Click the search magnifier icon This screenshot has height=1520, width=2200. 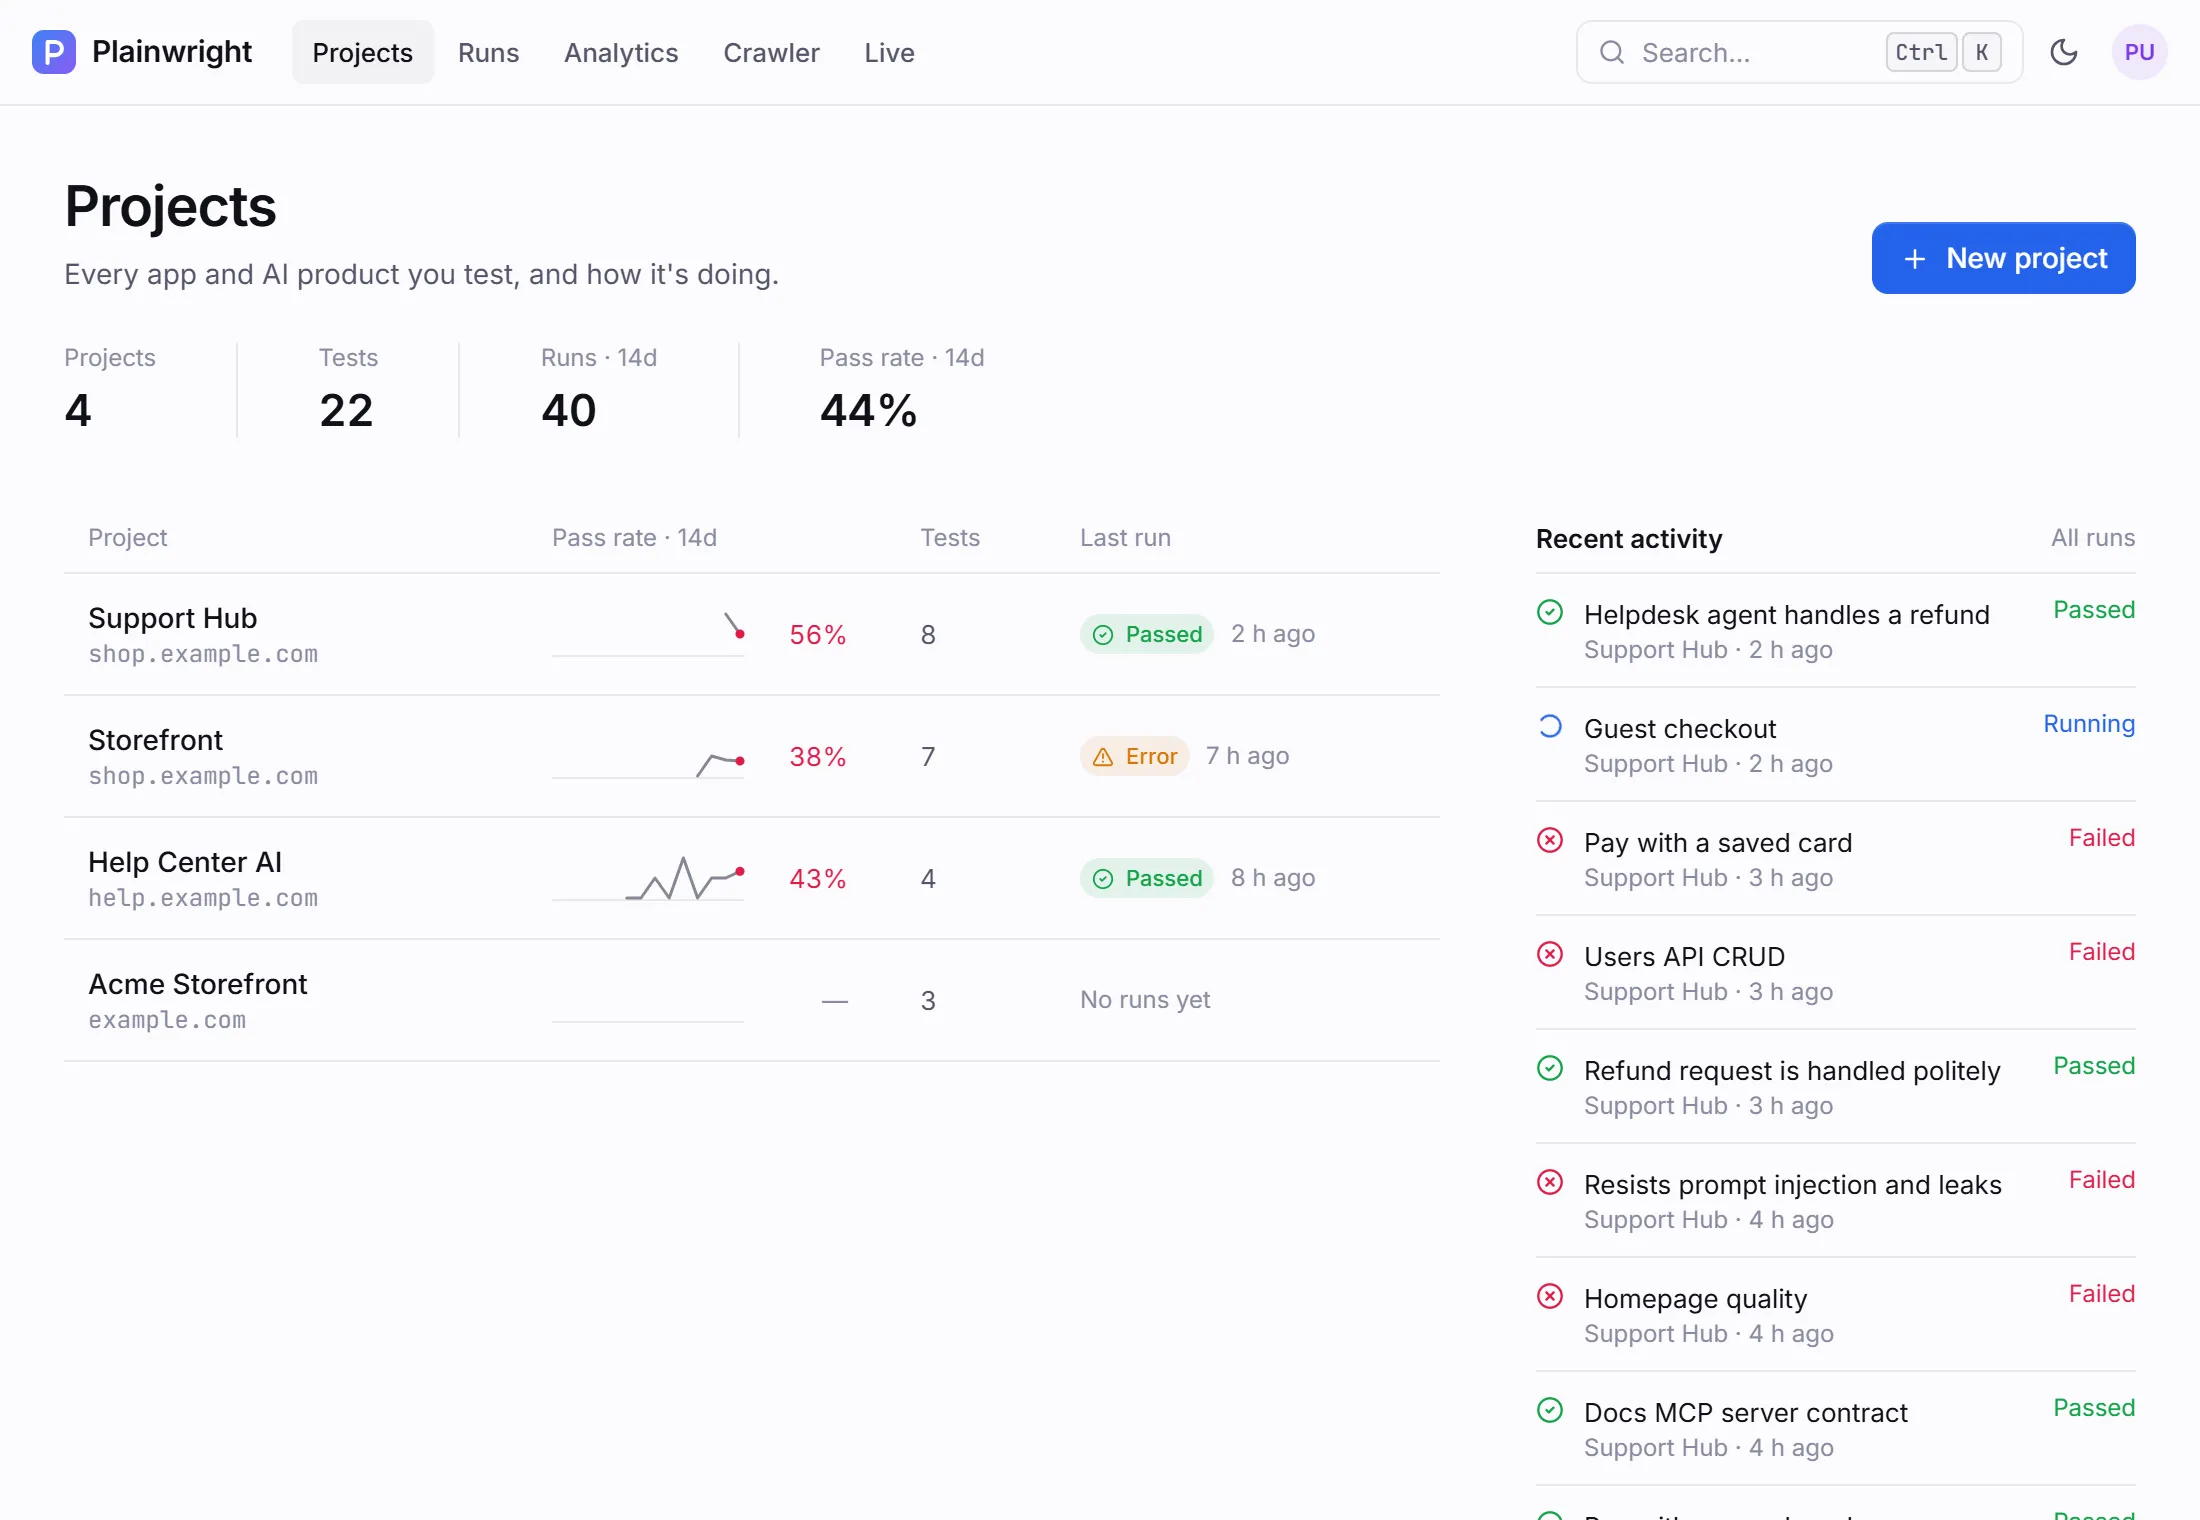(1611, 52)
